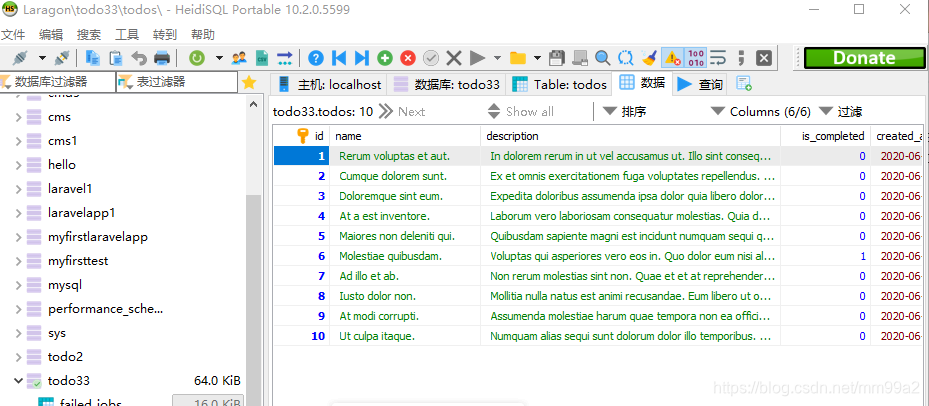Screen dimensions: 929x406
Task: Click the export database arrow icon
Action: click(x=285, y=57)
